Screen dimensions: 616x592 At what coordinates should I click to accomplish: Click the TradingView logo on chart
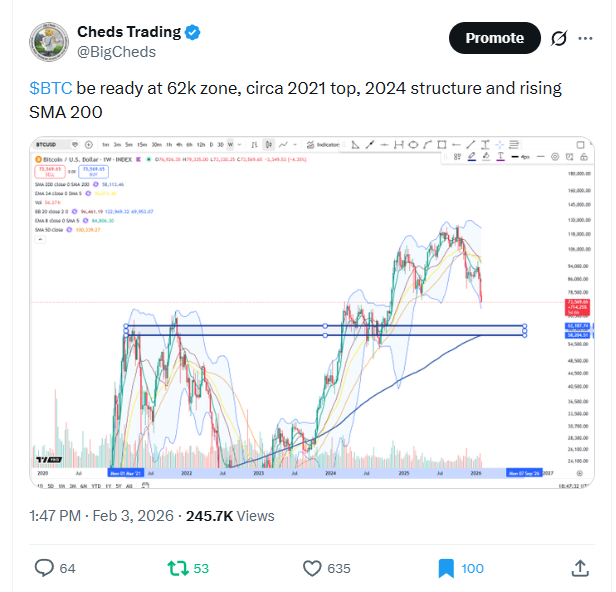click(41, 459)
